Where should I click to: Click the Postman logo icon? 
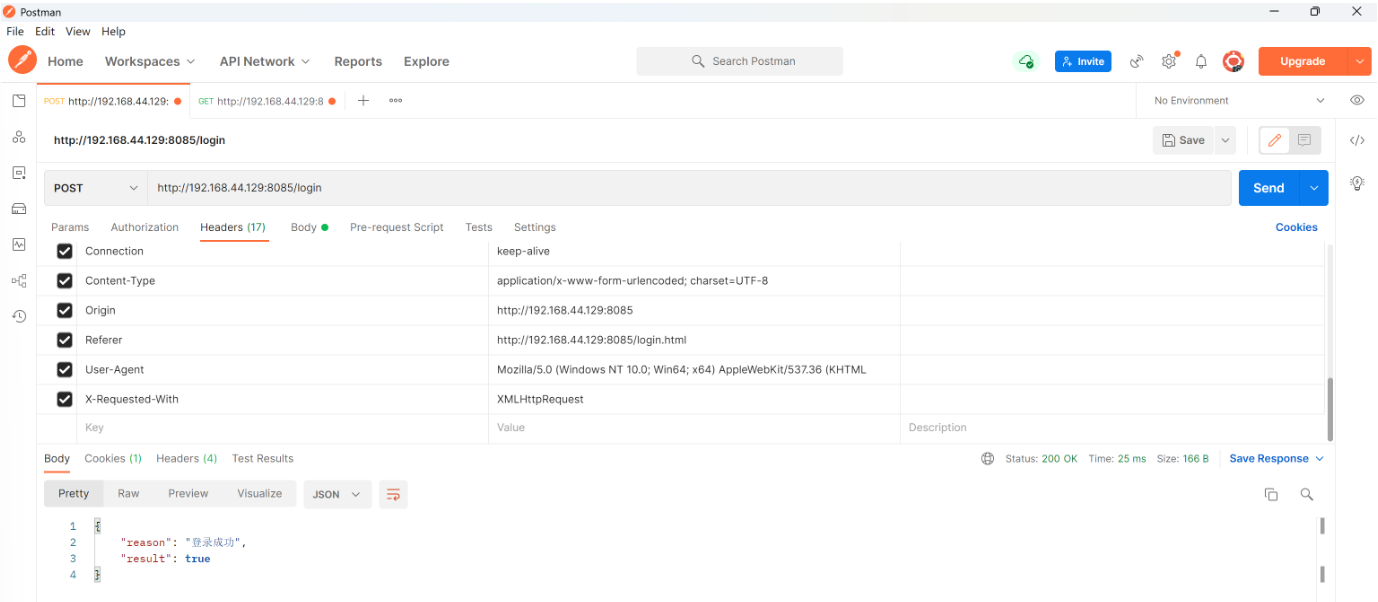(22, 60)
